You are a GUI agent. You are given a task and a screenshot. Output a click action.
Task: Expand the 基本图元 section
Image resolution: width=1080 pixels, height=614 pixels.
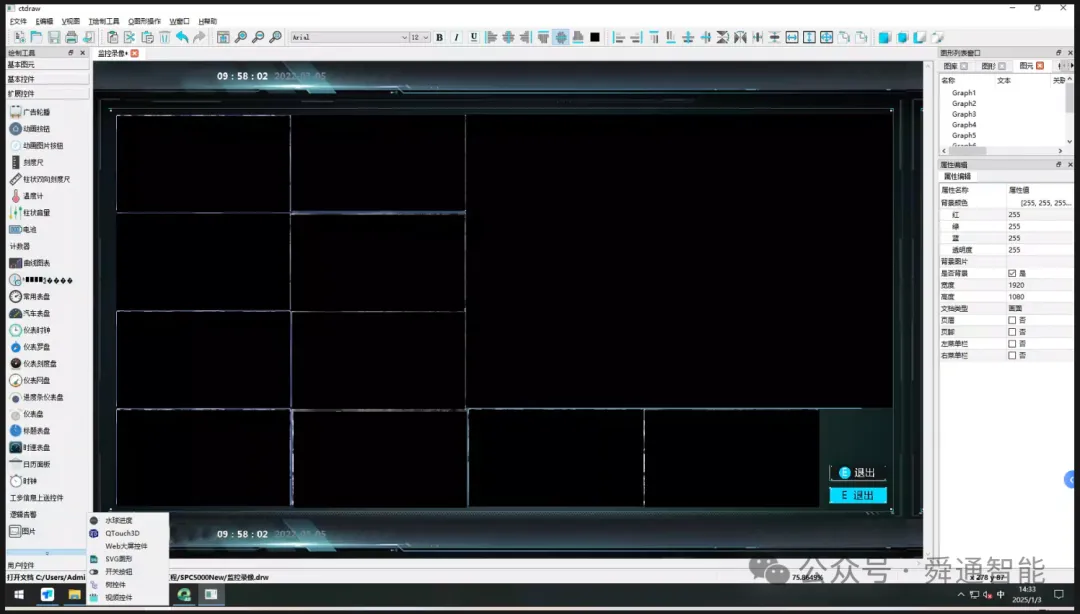(47, 64)
